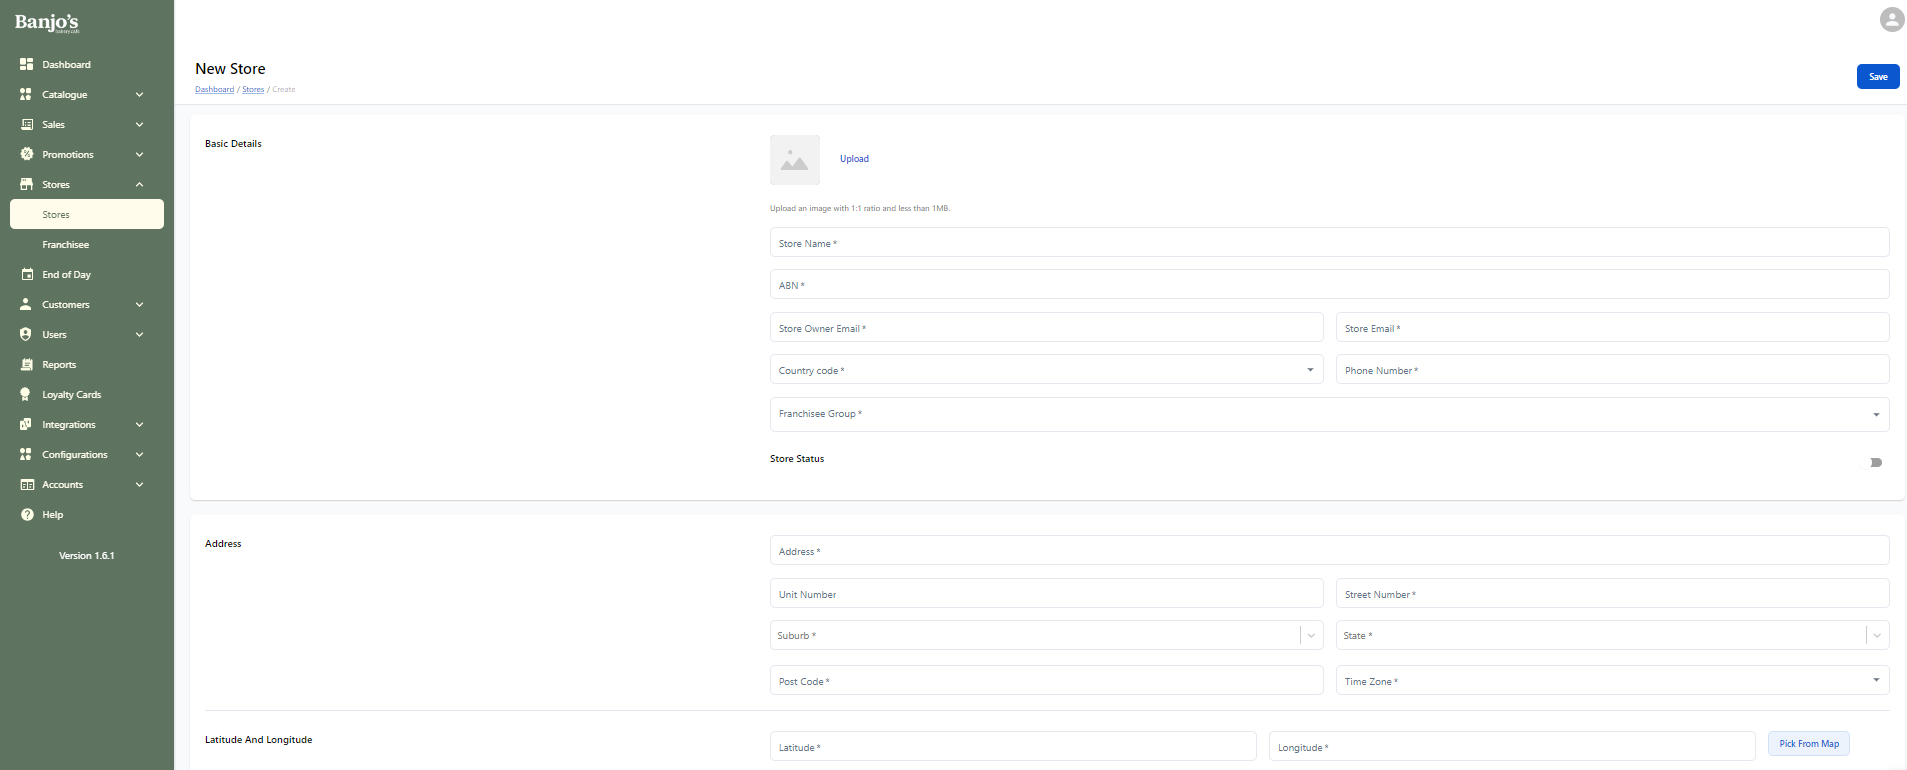
Task: Click the store image placeholder thumbnail
Action: coord(794,160)
